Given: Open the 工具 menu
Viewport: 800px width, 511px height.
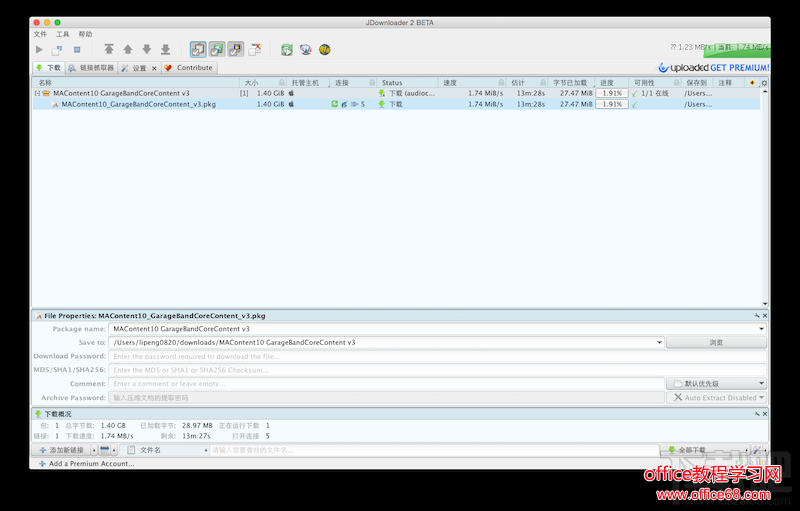Looking at the screenshot, I should (63, 34).
